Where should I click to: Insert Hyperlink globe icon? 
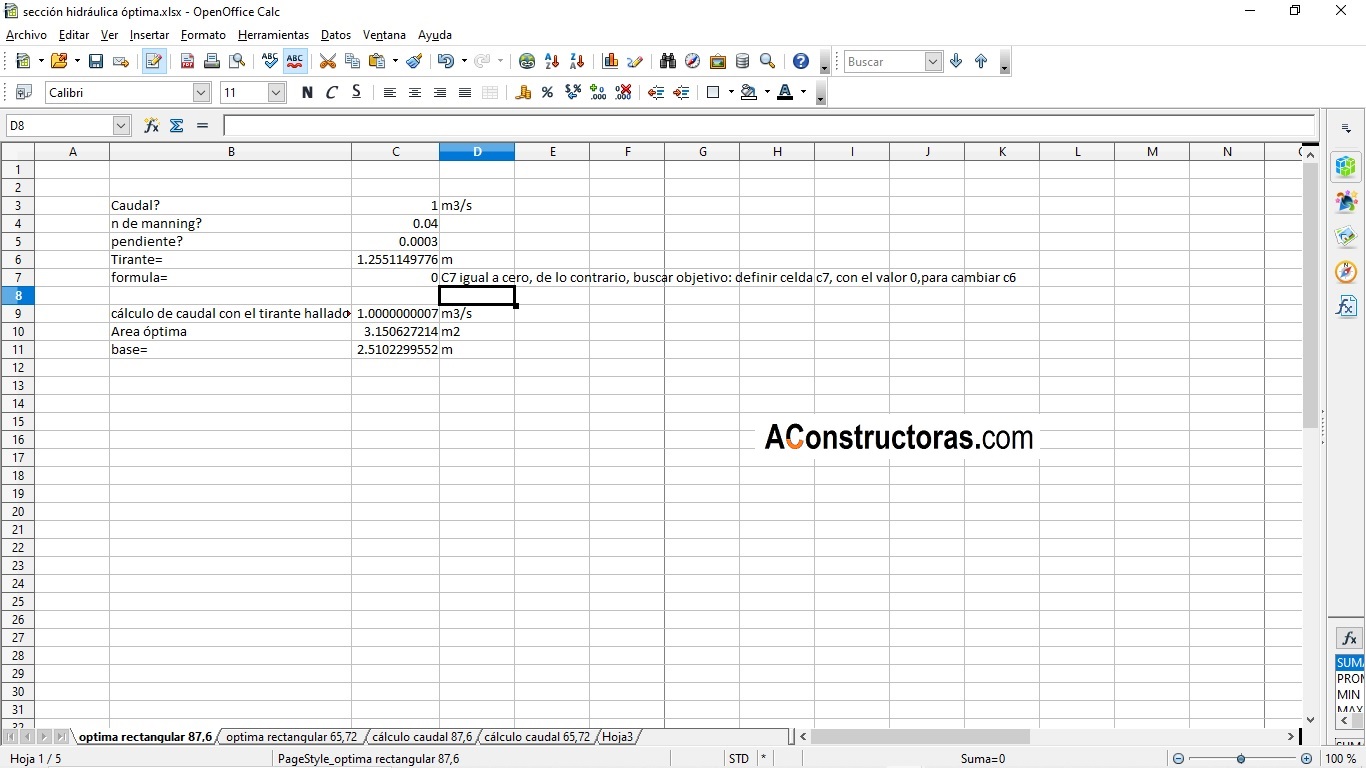pyautogui.click(x=527, y=61)
